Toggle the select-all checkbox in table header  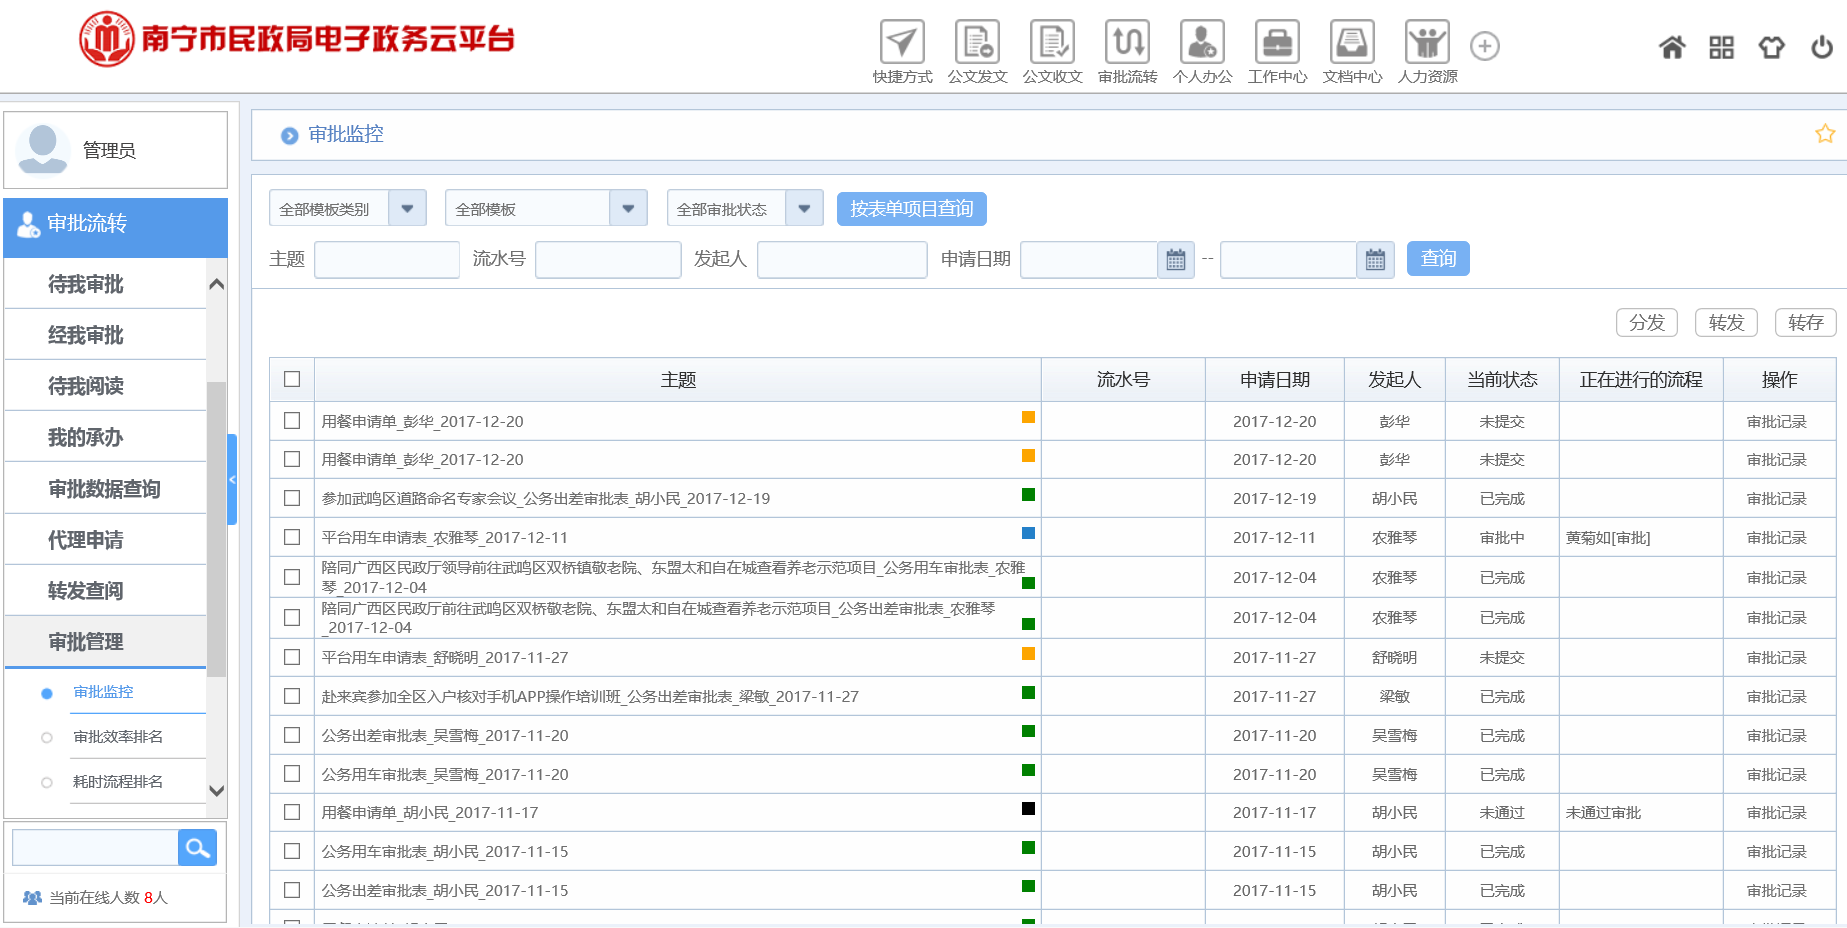[292, 379]
